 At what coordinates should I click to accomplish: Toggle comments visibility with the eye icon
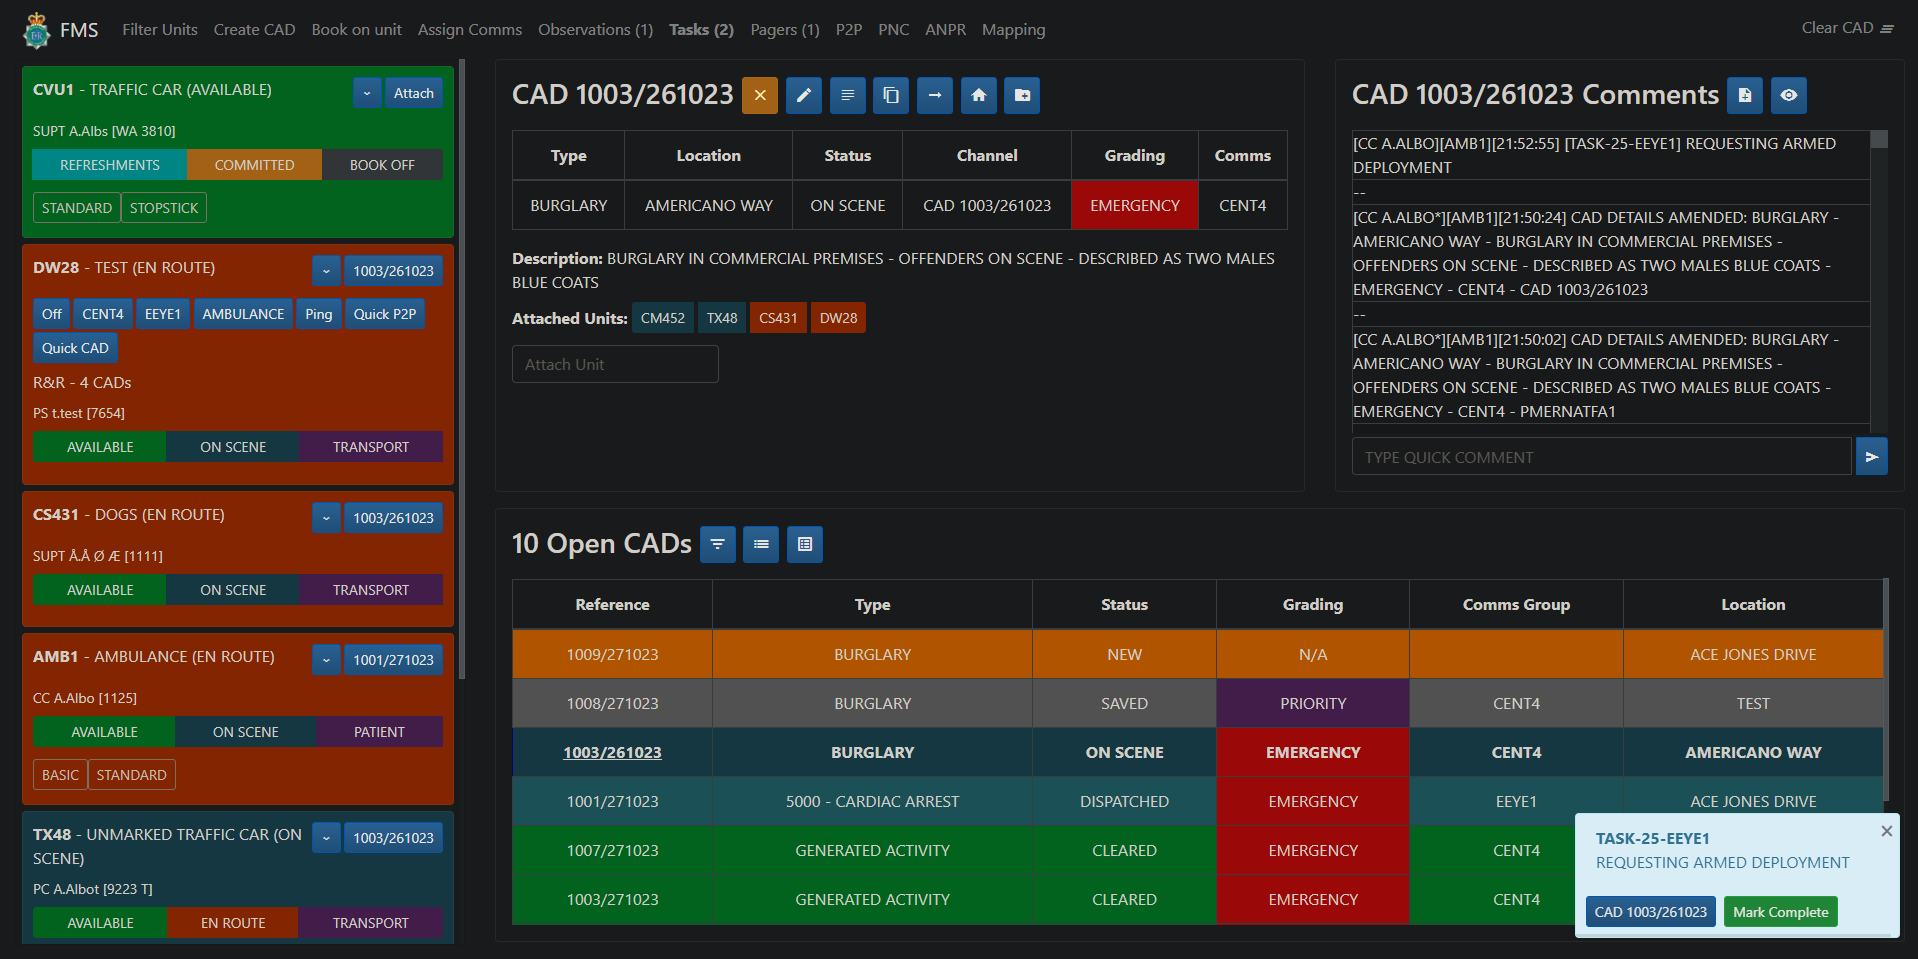(1789, 95)
